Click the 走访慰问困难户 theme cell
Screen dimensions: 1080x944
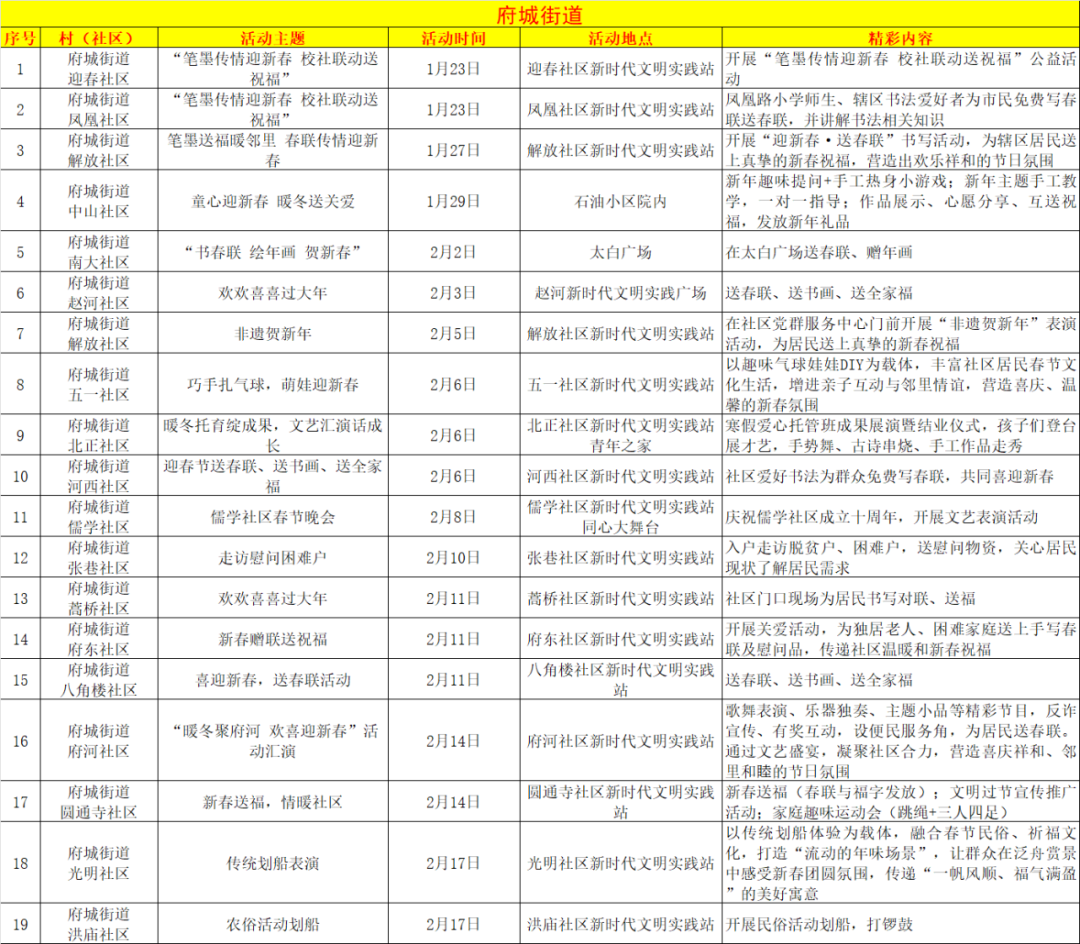tap(271, 556)
